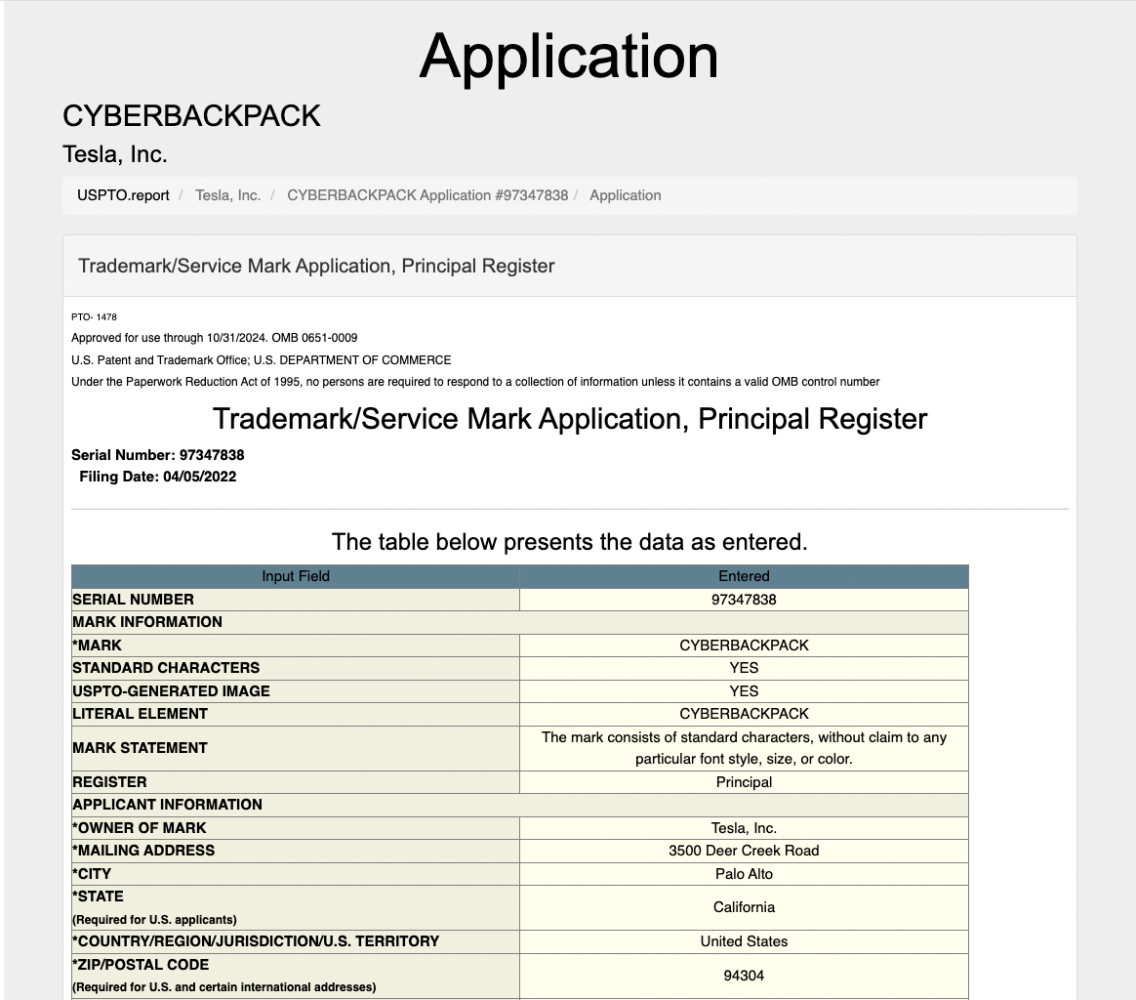Image resolution: width=1136 pixels, height=1000 pixels.
Task: Click the Paperwork Reduction Act of 1995 notice
Action: [475, 382]
